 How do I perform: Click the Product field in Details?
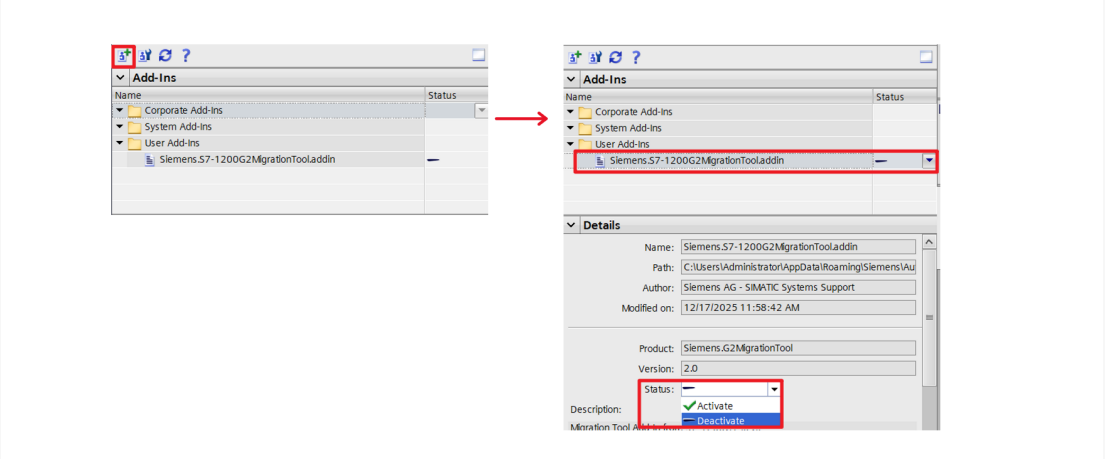coord(798,348)
